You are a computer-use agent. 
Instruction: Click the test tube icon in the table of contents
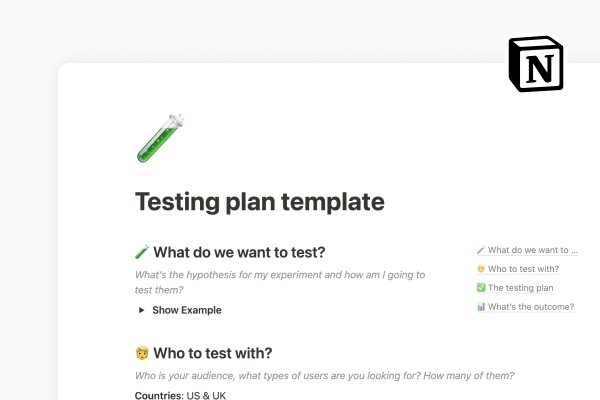(x=481, y=250)
